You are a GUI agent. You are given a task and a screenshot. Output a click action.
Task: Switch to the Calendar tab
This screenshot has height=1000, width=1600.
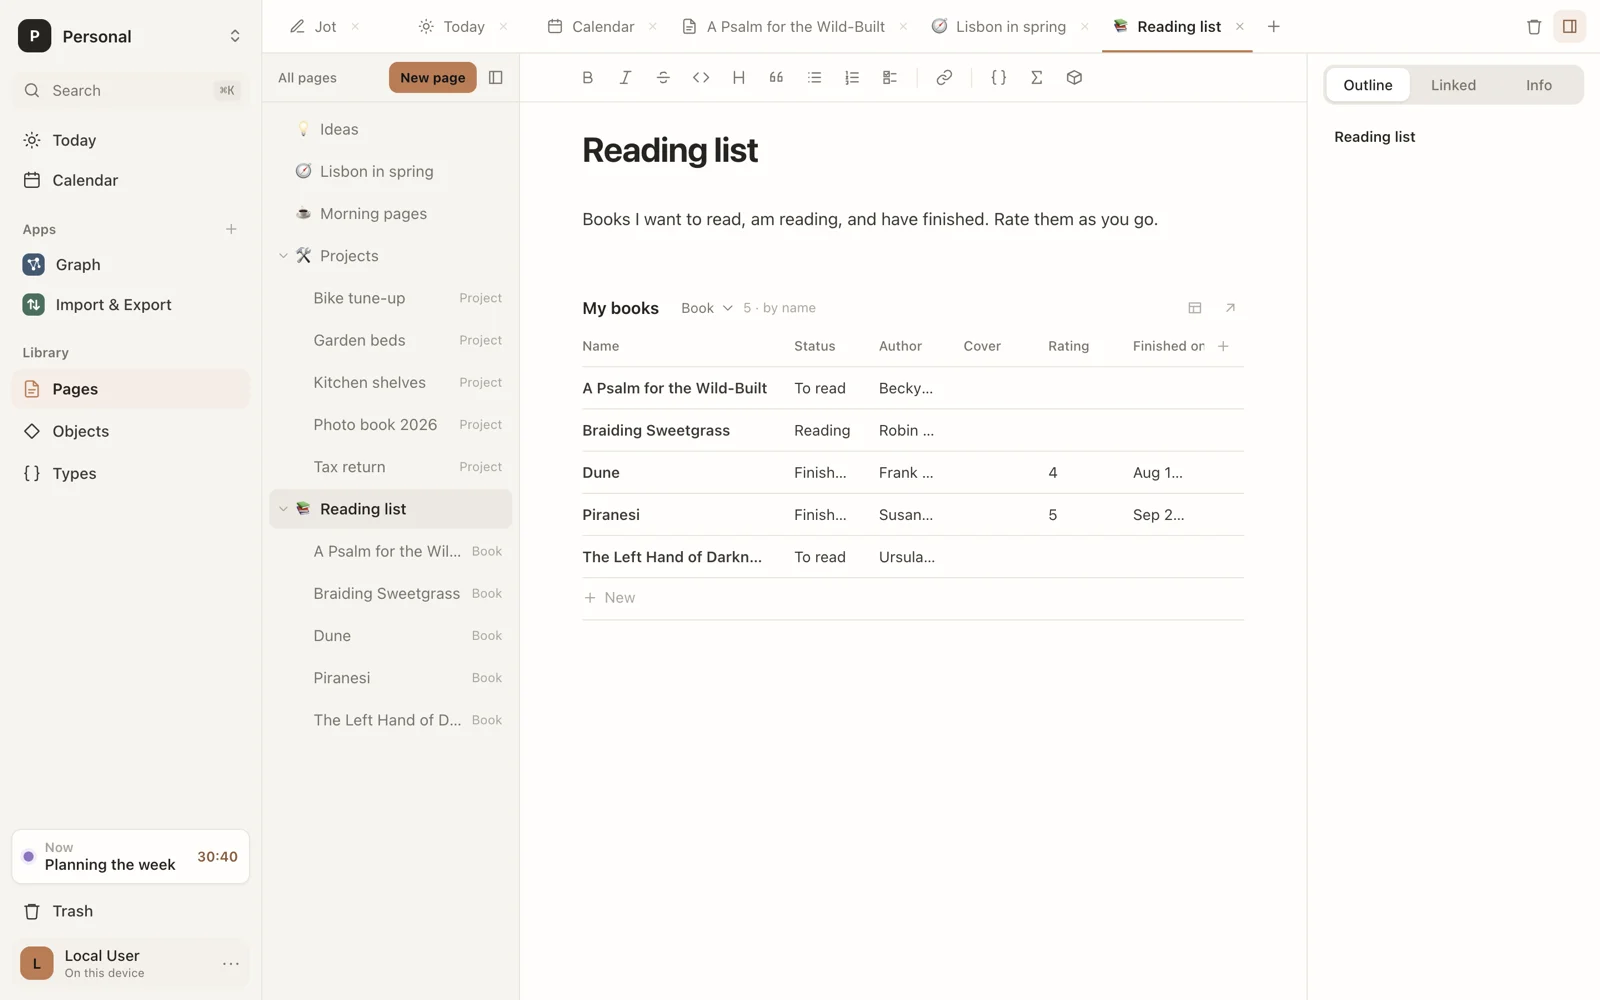tap(603, 27)
